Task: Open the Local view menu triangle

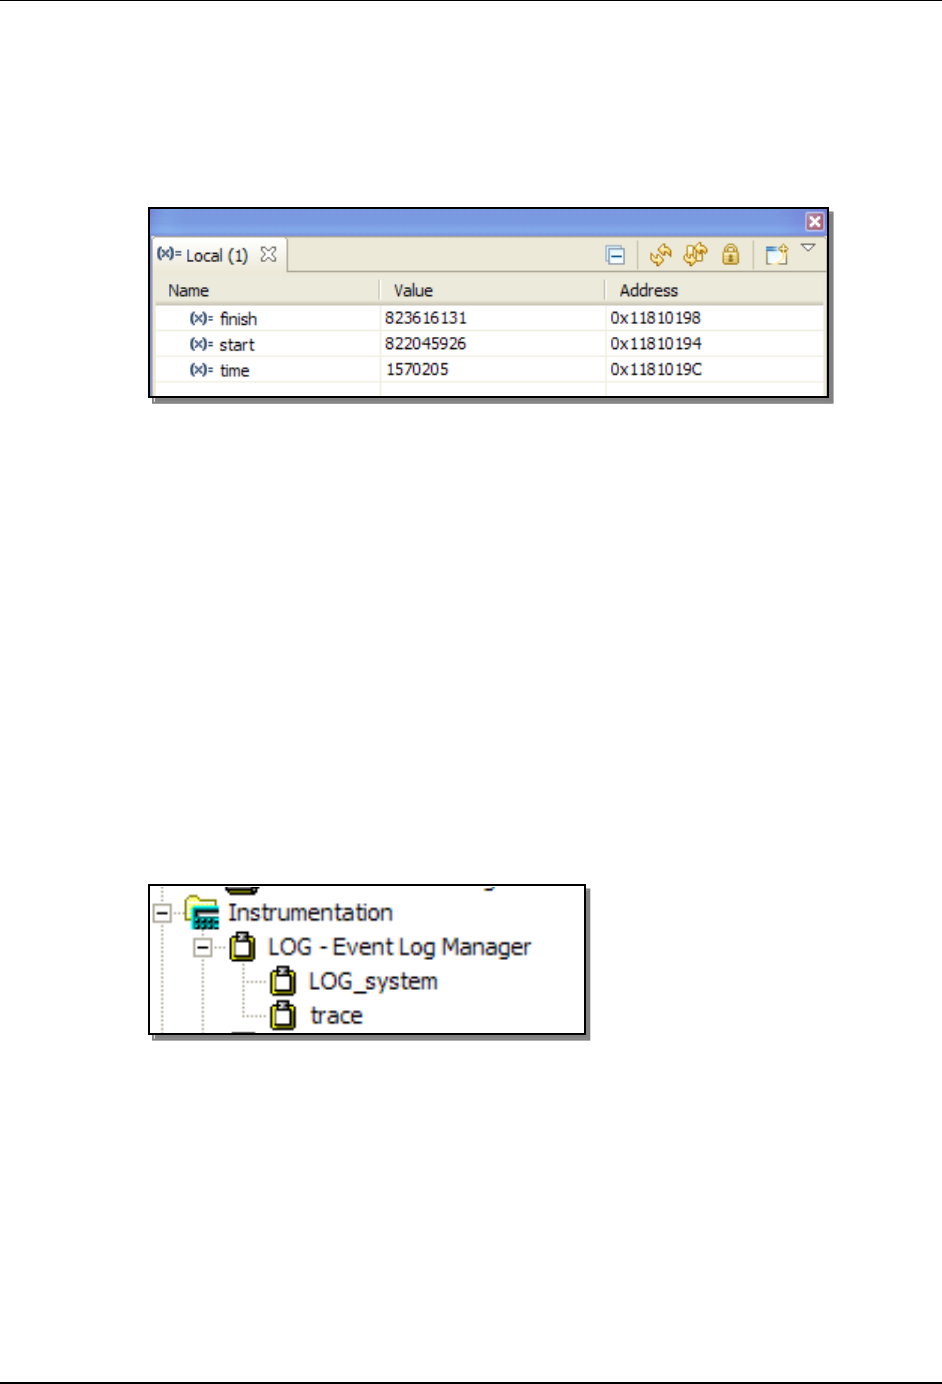Action: (x=808, y=248)
